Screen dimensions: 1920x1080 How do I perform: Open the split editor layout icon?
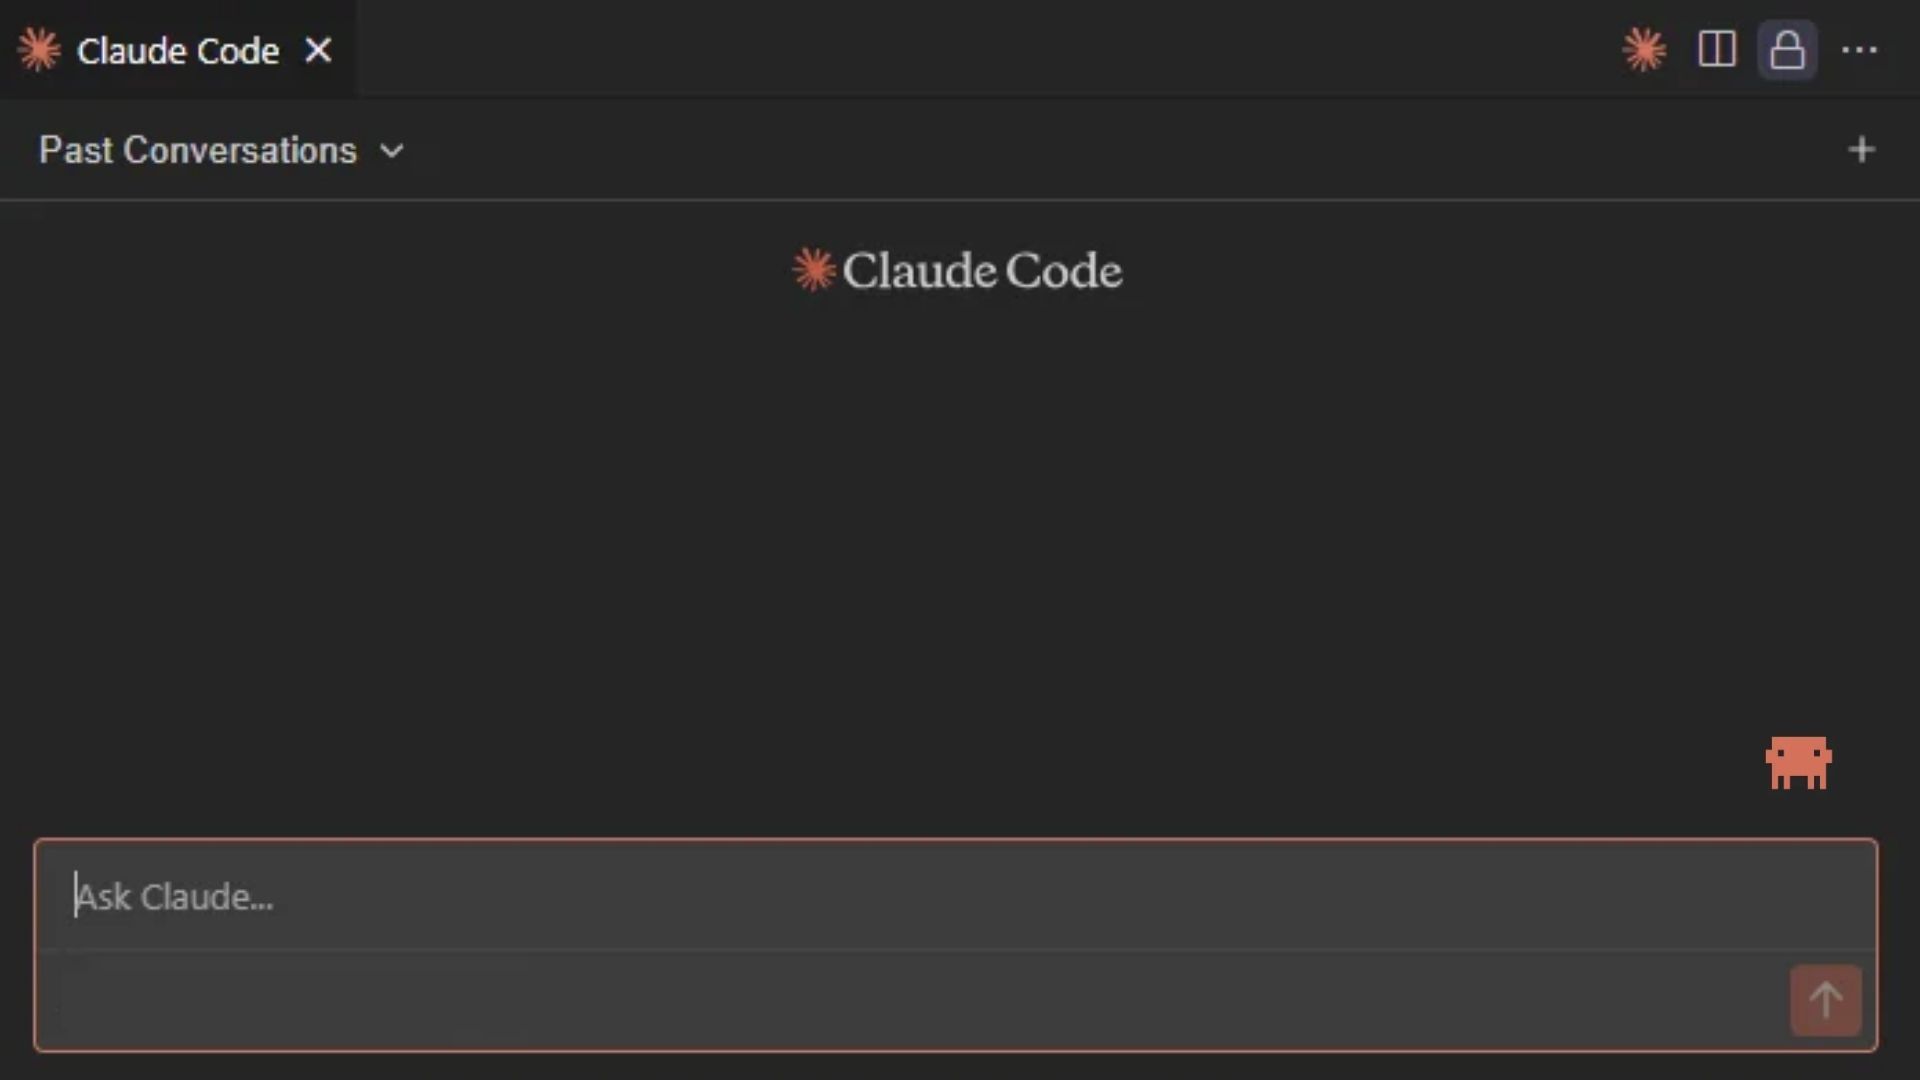(x=1717, y=49)
